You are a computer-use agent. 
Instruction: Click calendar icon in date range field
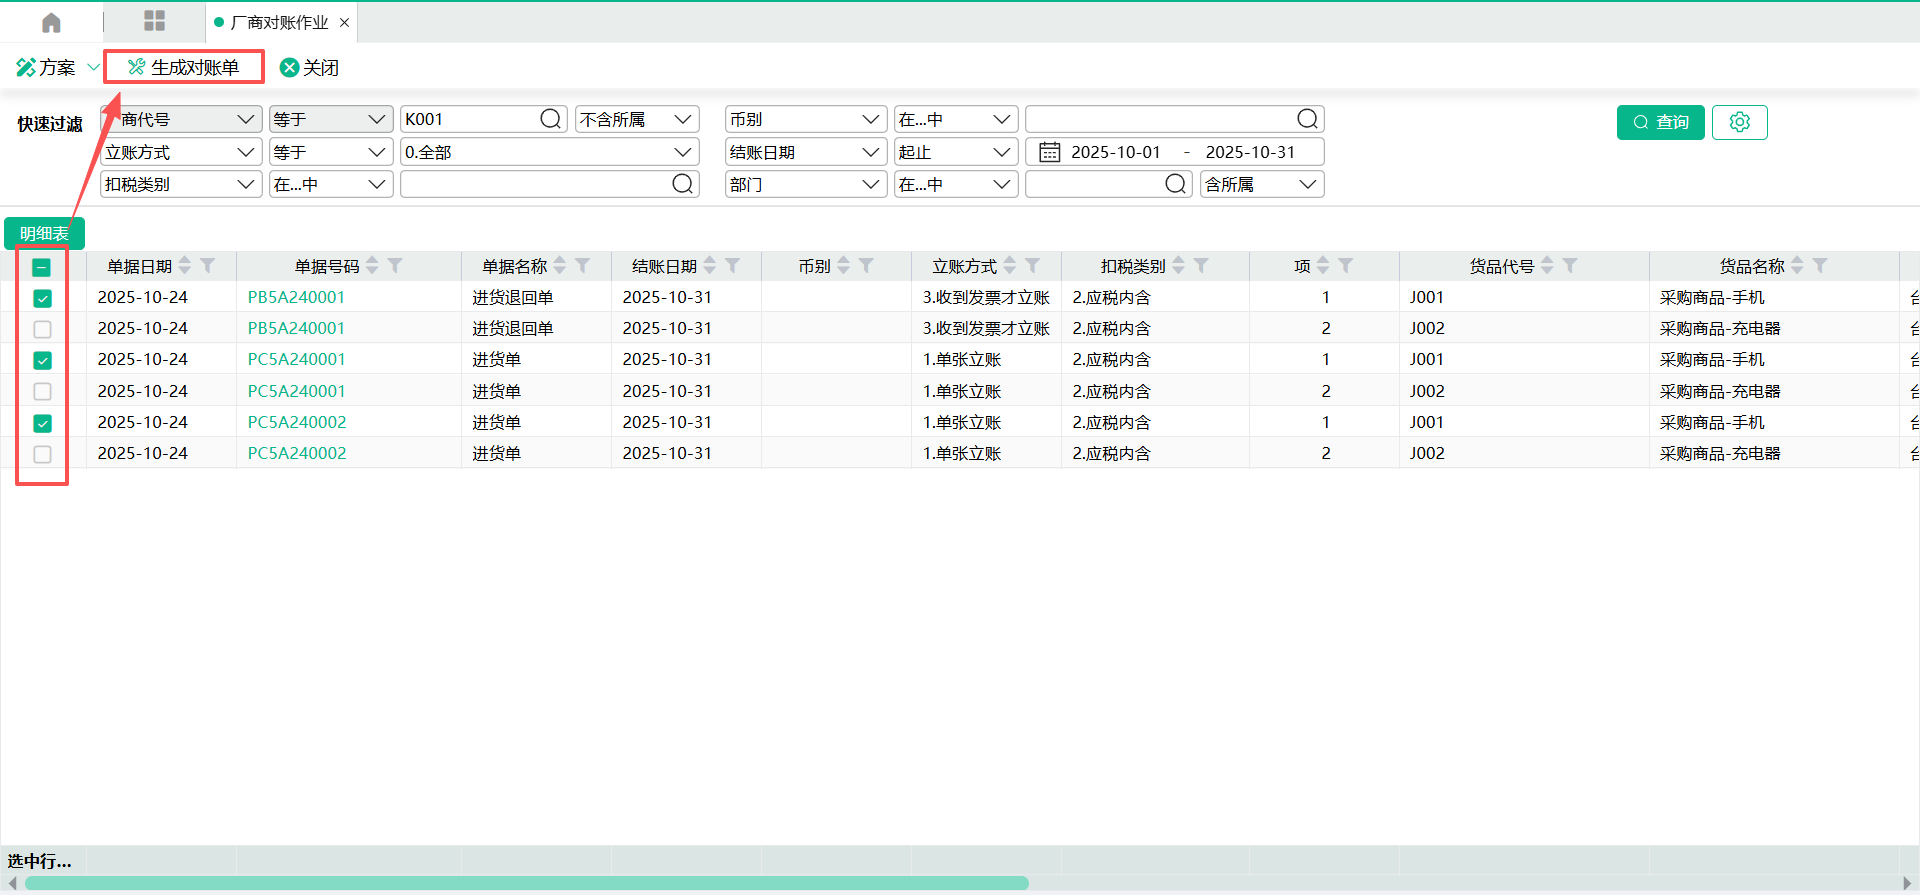click(x=1049, y=152)
